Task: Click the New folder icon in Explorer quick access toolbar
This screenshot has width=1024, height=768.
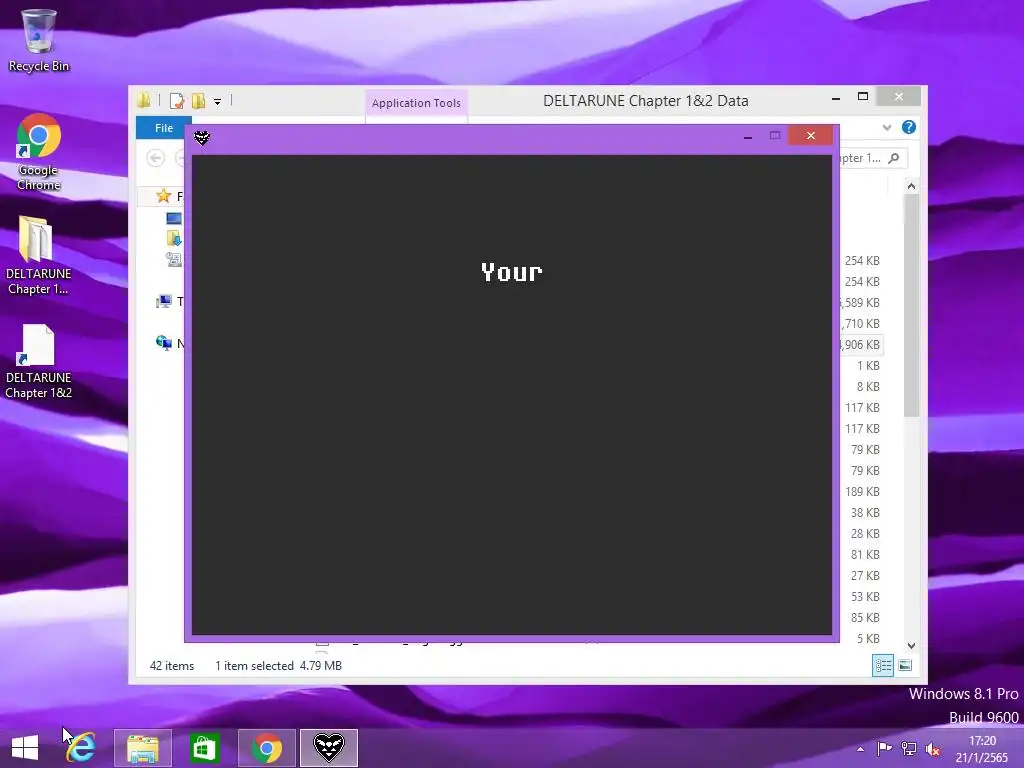Action: point(199,101)
